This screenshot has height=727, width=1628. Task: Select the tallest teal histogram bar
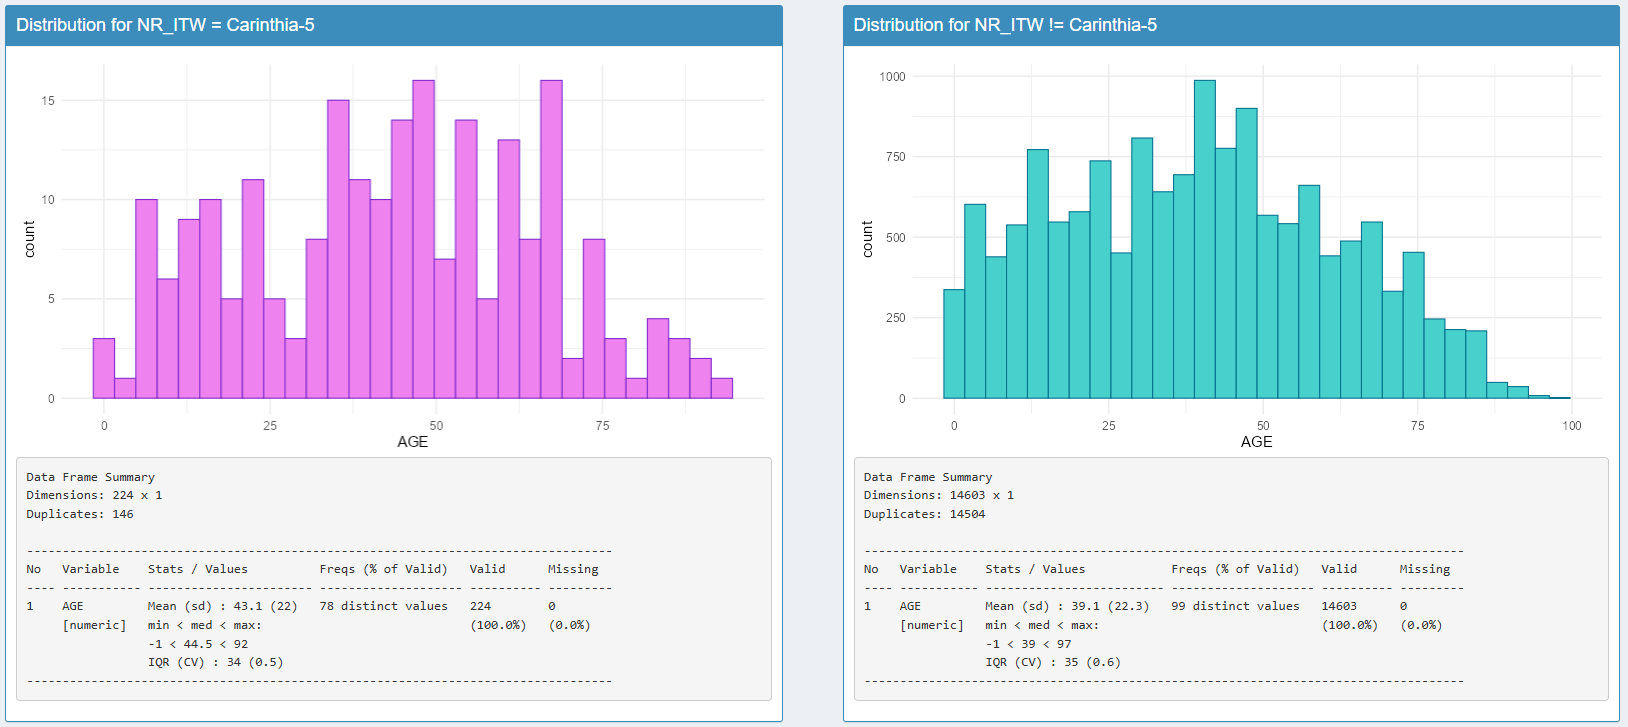point(1204,240)
